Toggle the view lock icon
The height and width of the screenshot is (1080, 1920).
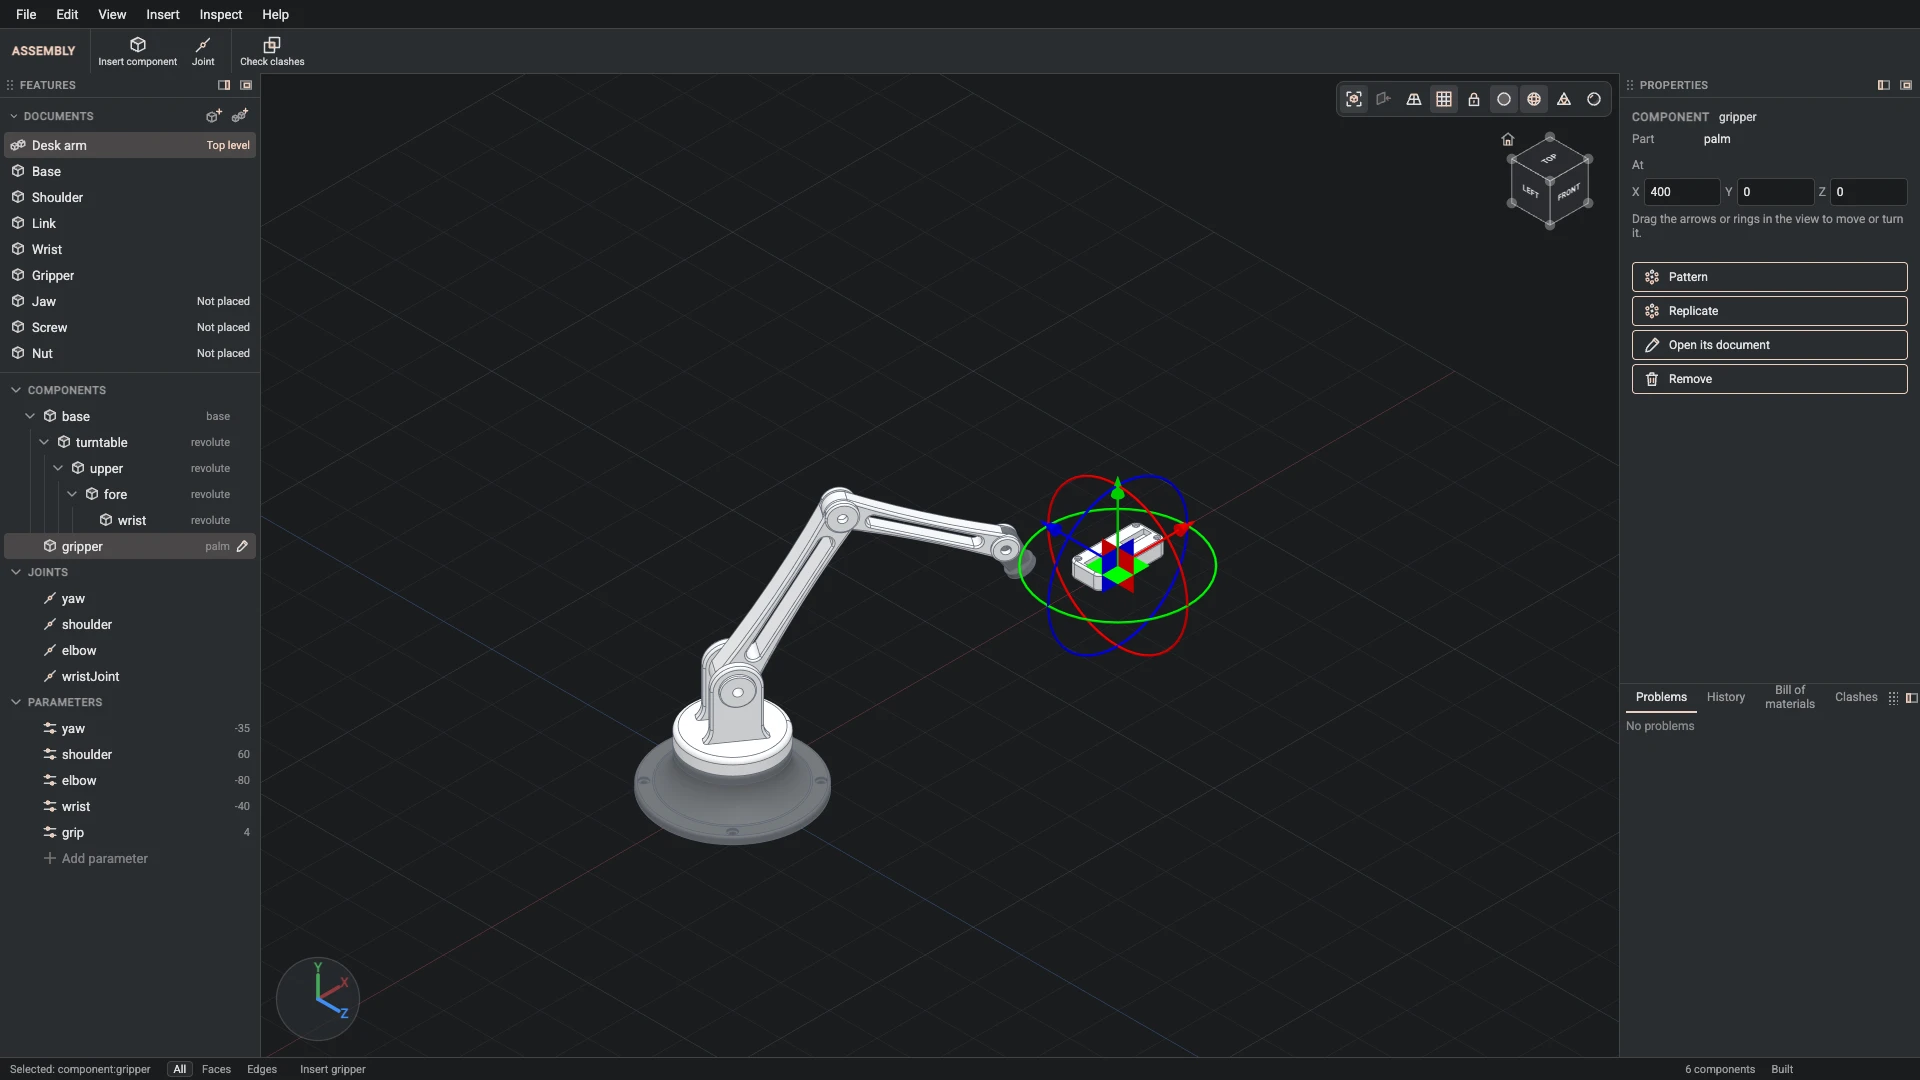coord(1474,99)
